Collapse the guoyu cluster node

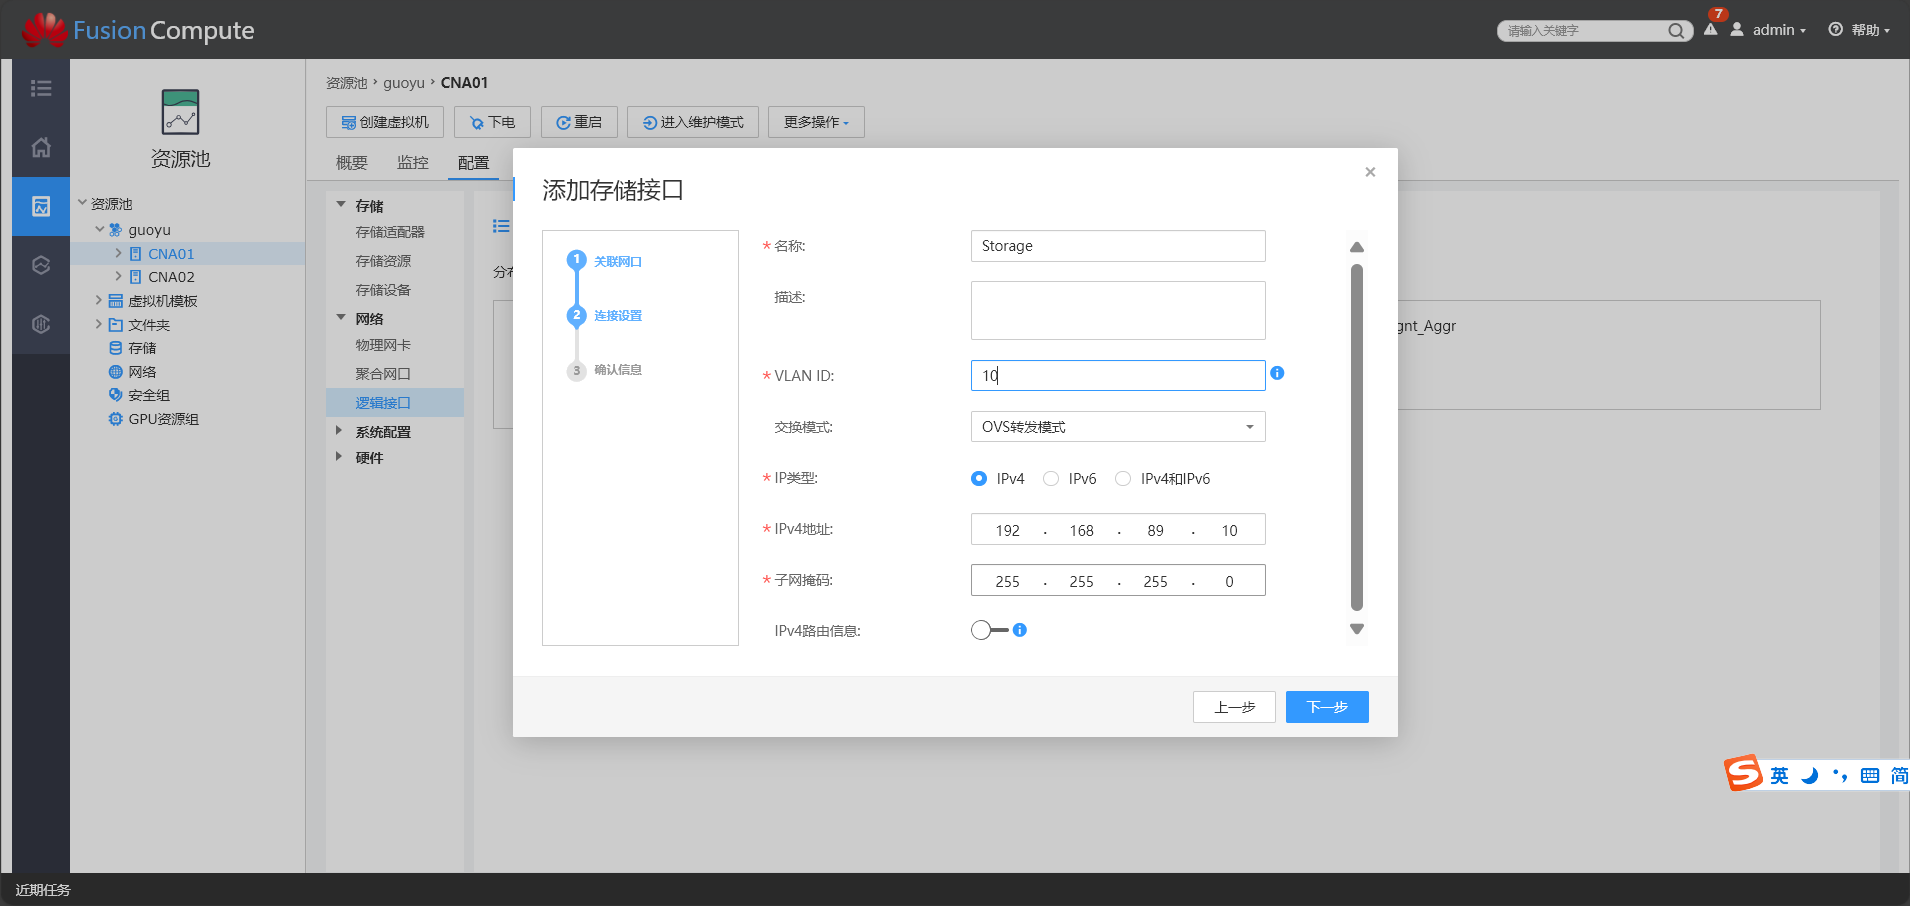pos(100,229)
